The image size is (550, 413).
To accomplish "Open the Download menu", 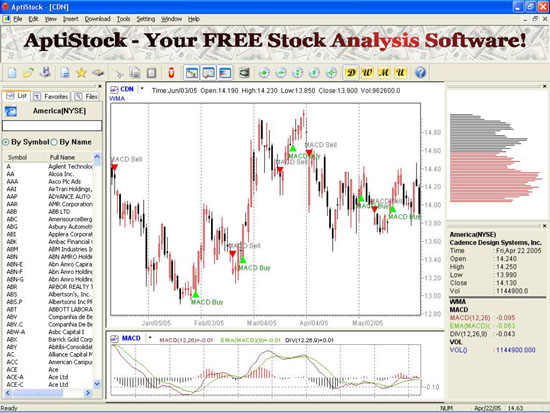I will (x=98, y=19).
